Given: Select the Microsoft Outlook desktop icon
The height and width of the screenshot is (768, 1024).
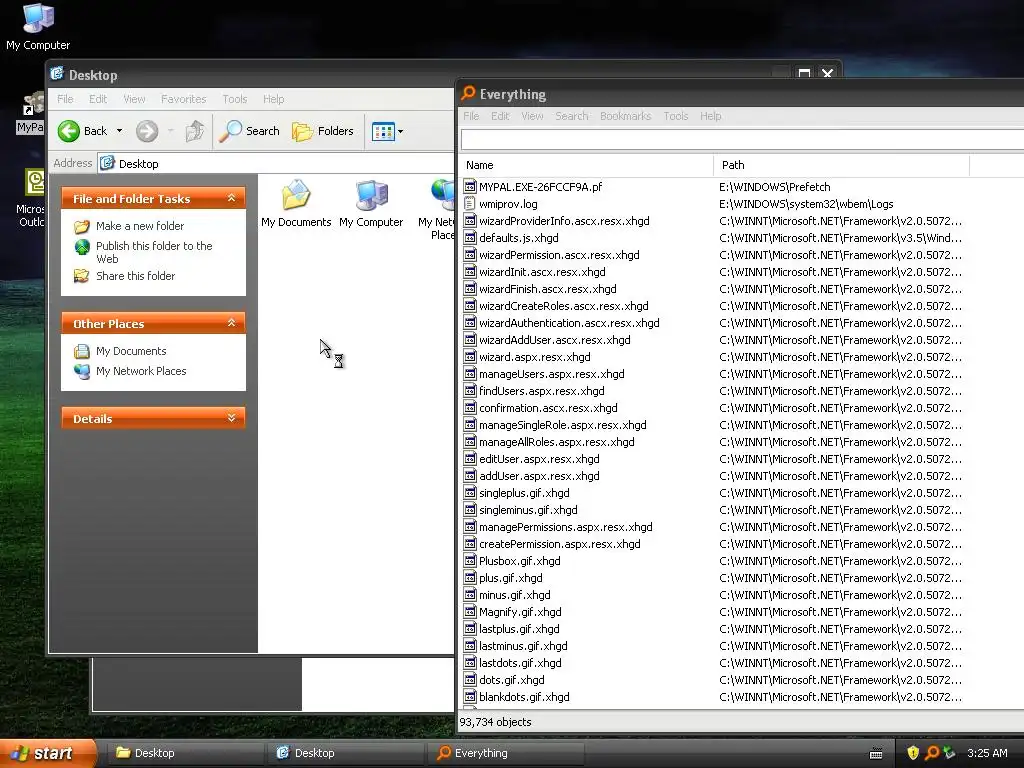Looking at the screenshot, I should coord(33,183).
